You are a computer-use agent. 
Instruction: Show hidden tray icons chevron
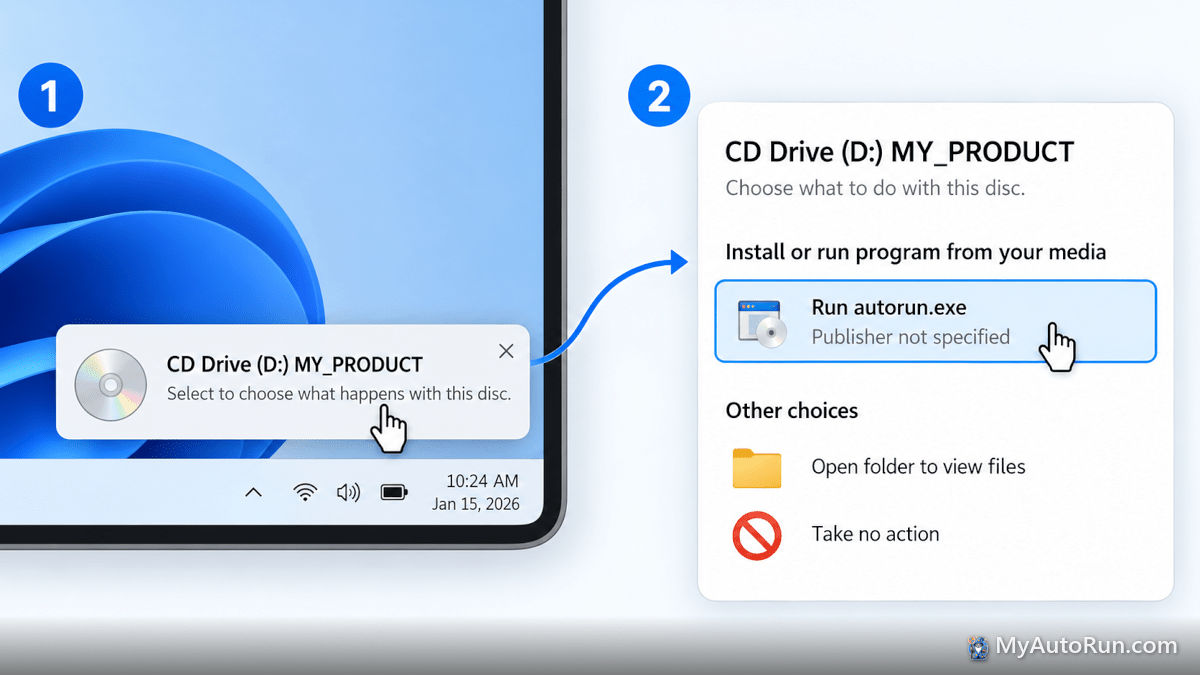254,492
